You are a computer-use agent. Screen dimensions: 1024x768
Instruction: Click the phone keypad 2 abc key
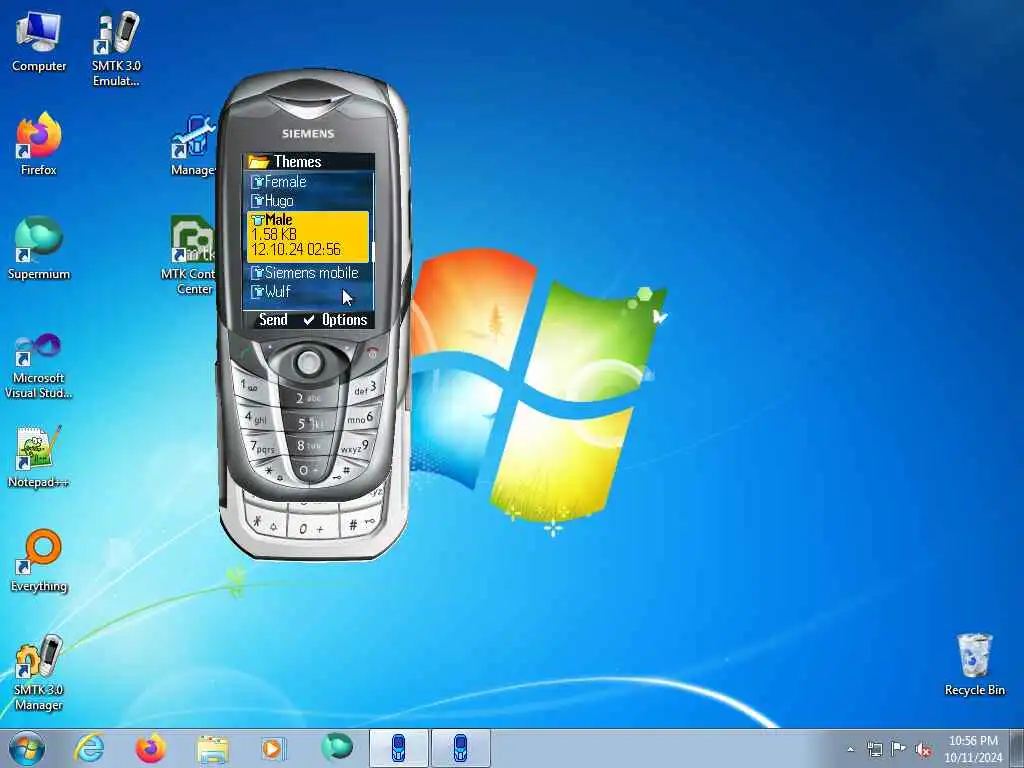[308, 397]
